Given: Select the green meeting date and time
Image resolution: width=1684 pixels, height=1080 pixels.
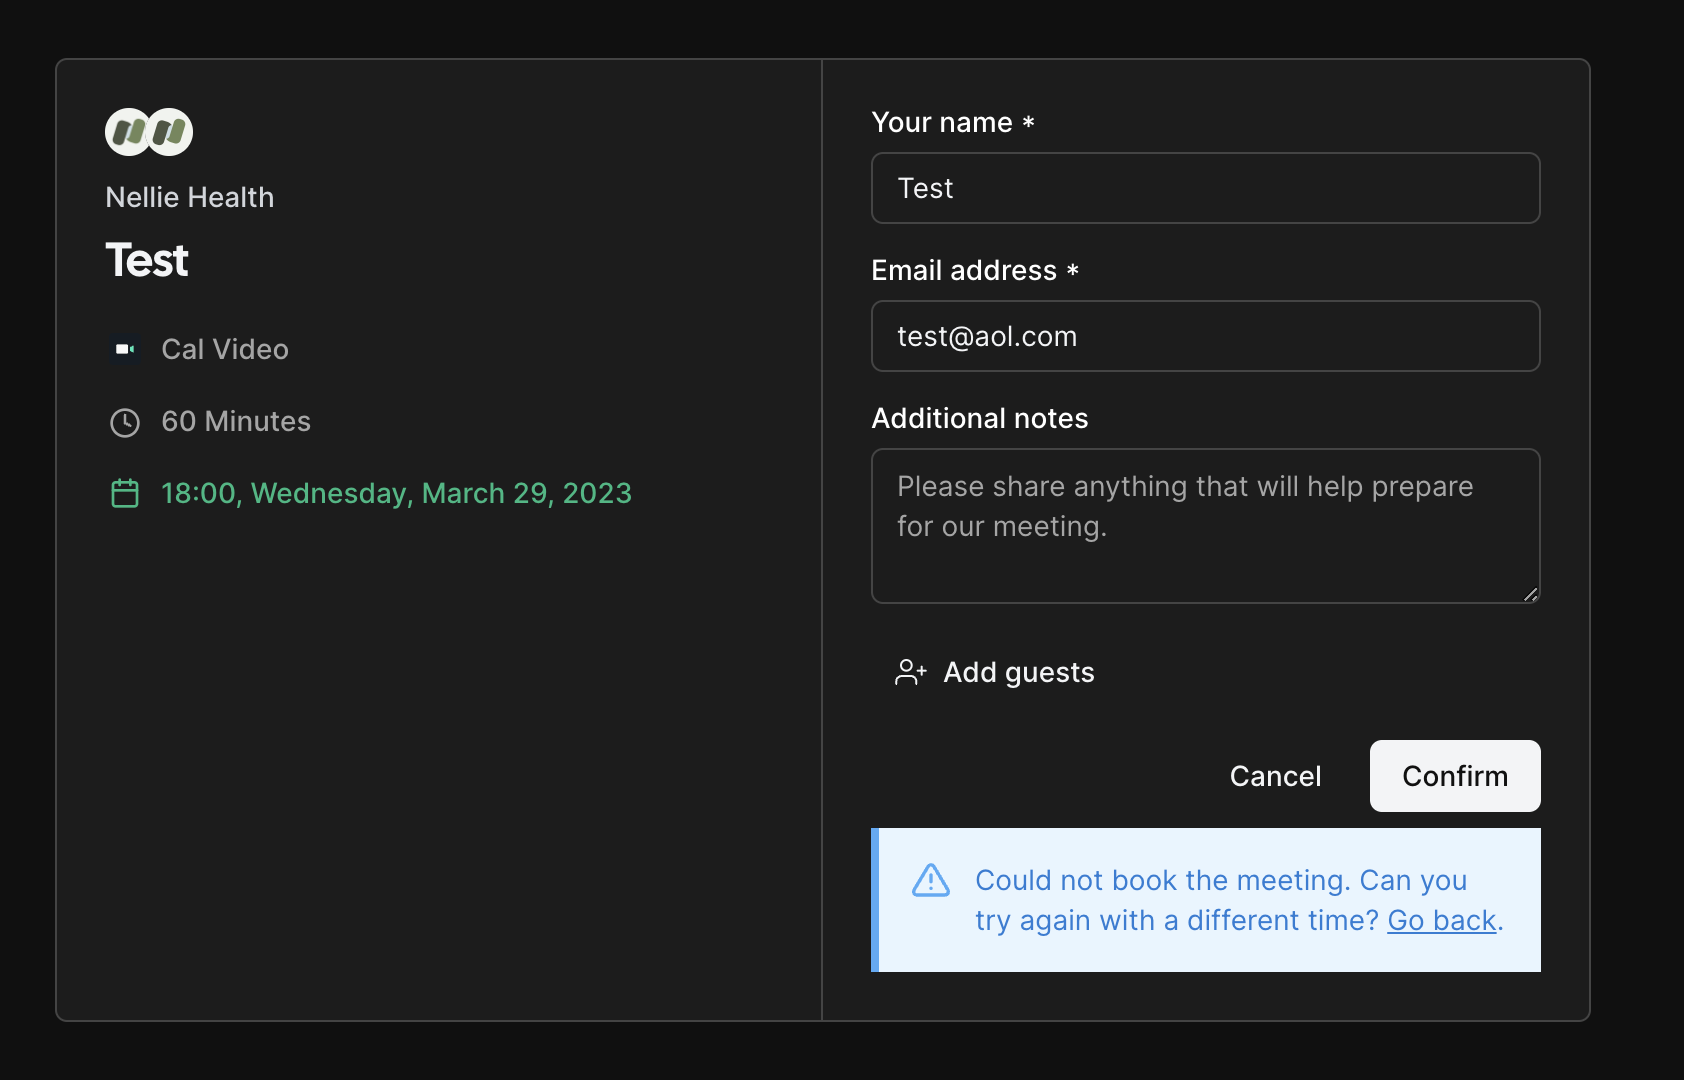Looking at the screenshot, I should (395, 493).
